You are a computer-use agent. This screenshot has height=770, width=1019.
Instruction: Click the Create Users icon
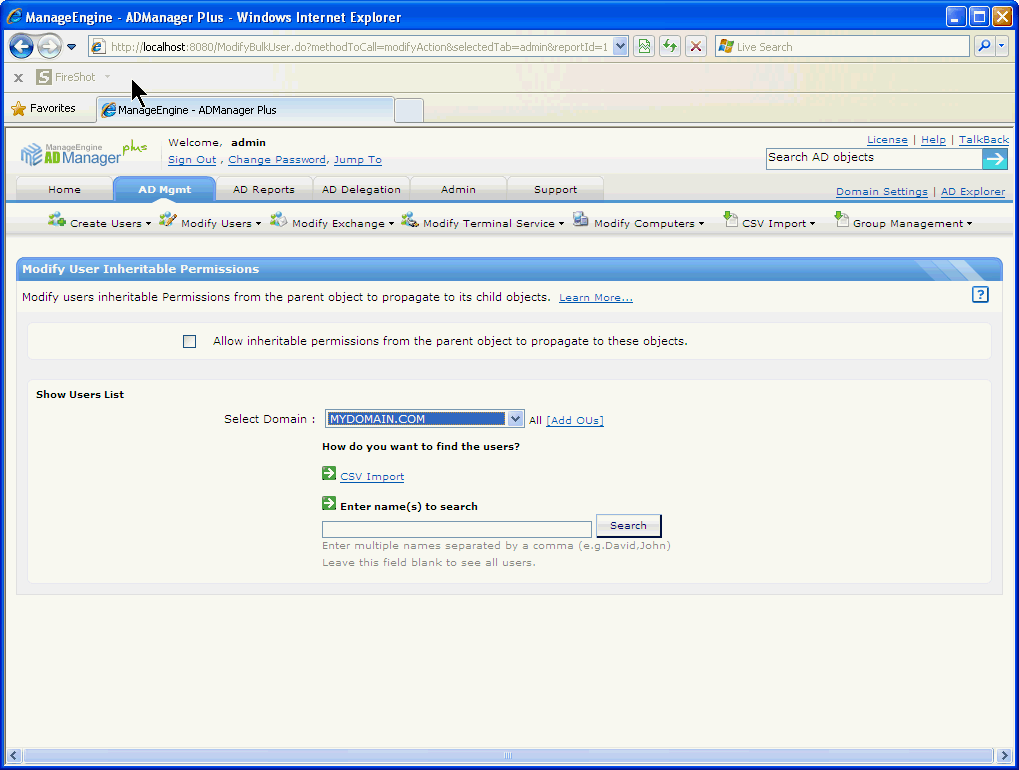pyautogui.click(x=57, y=220)
